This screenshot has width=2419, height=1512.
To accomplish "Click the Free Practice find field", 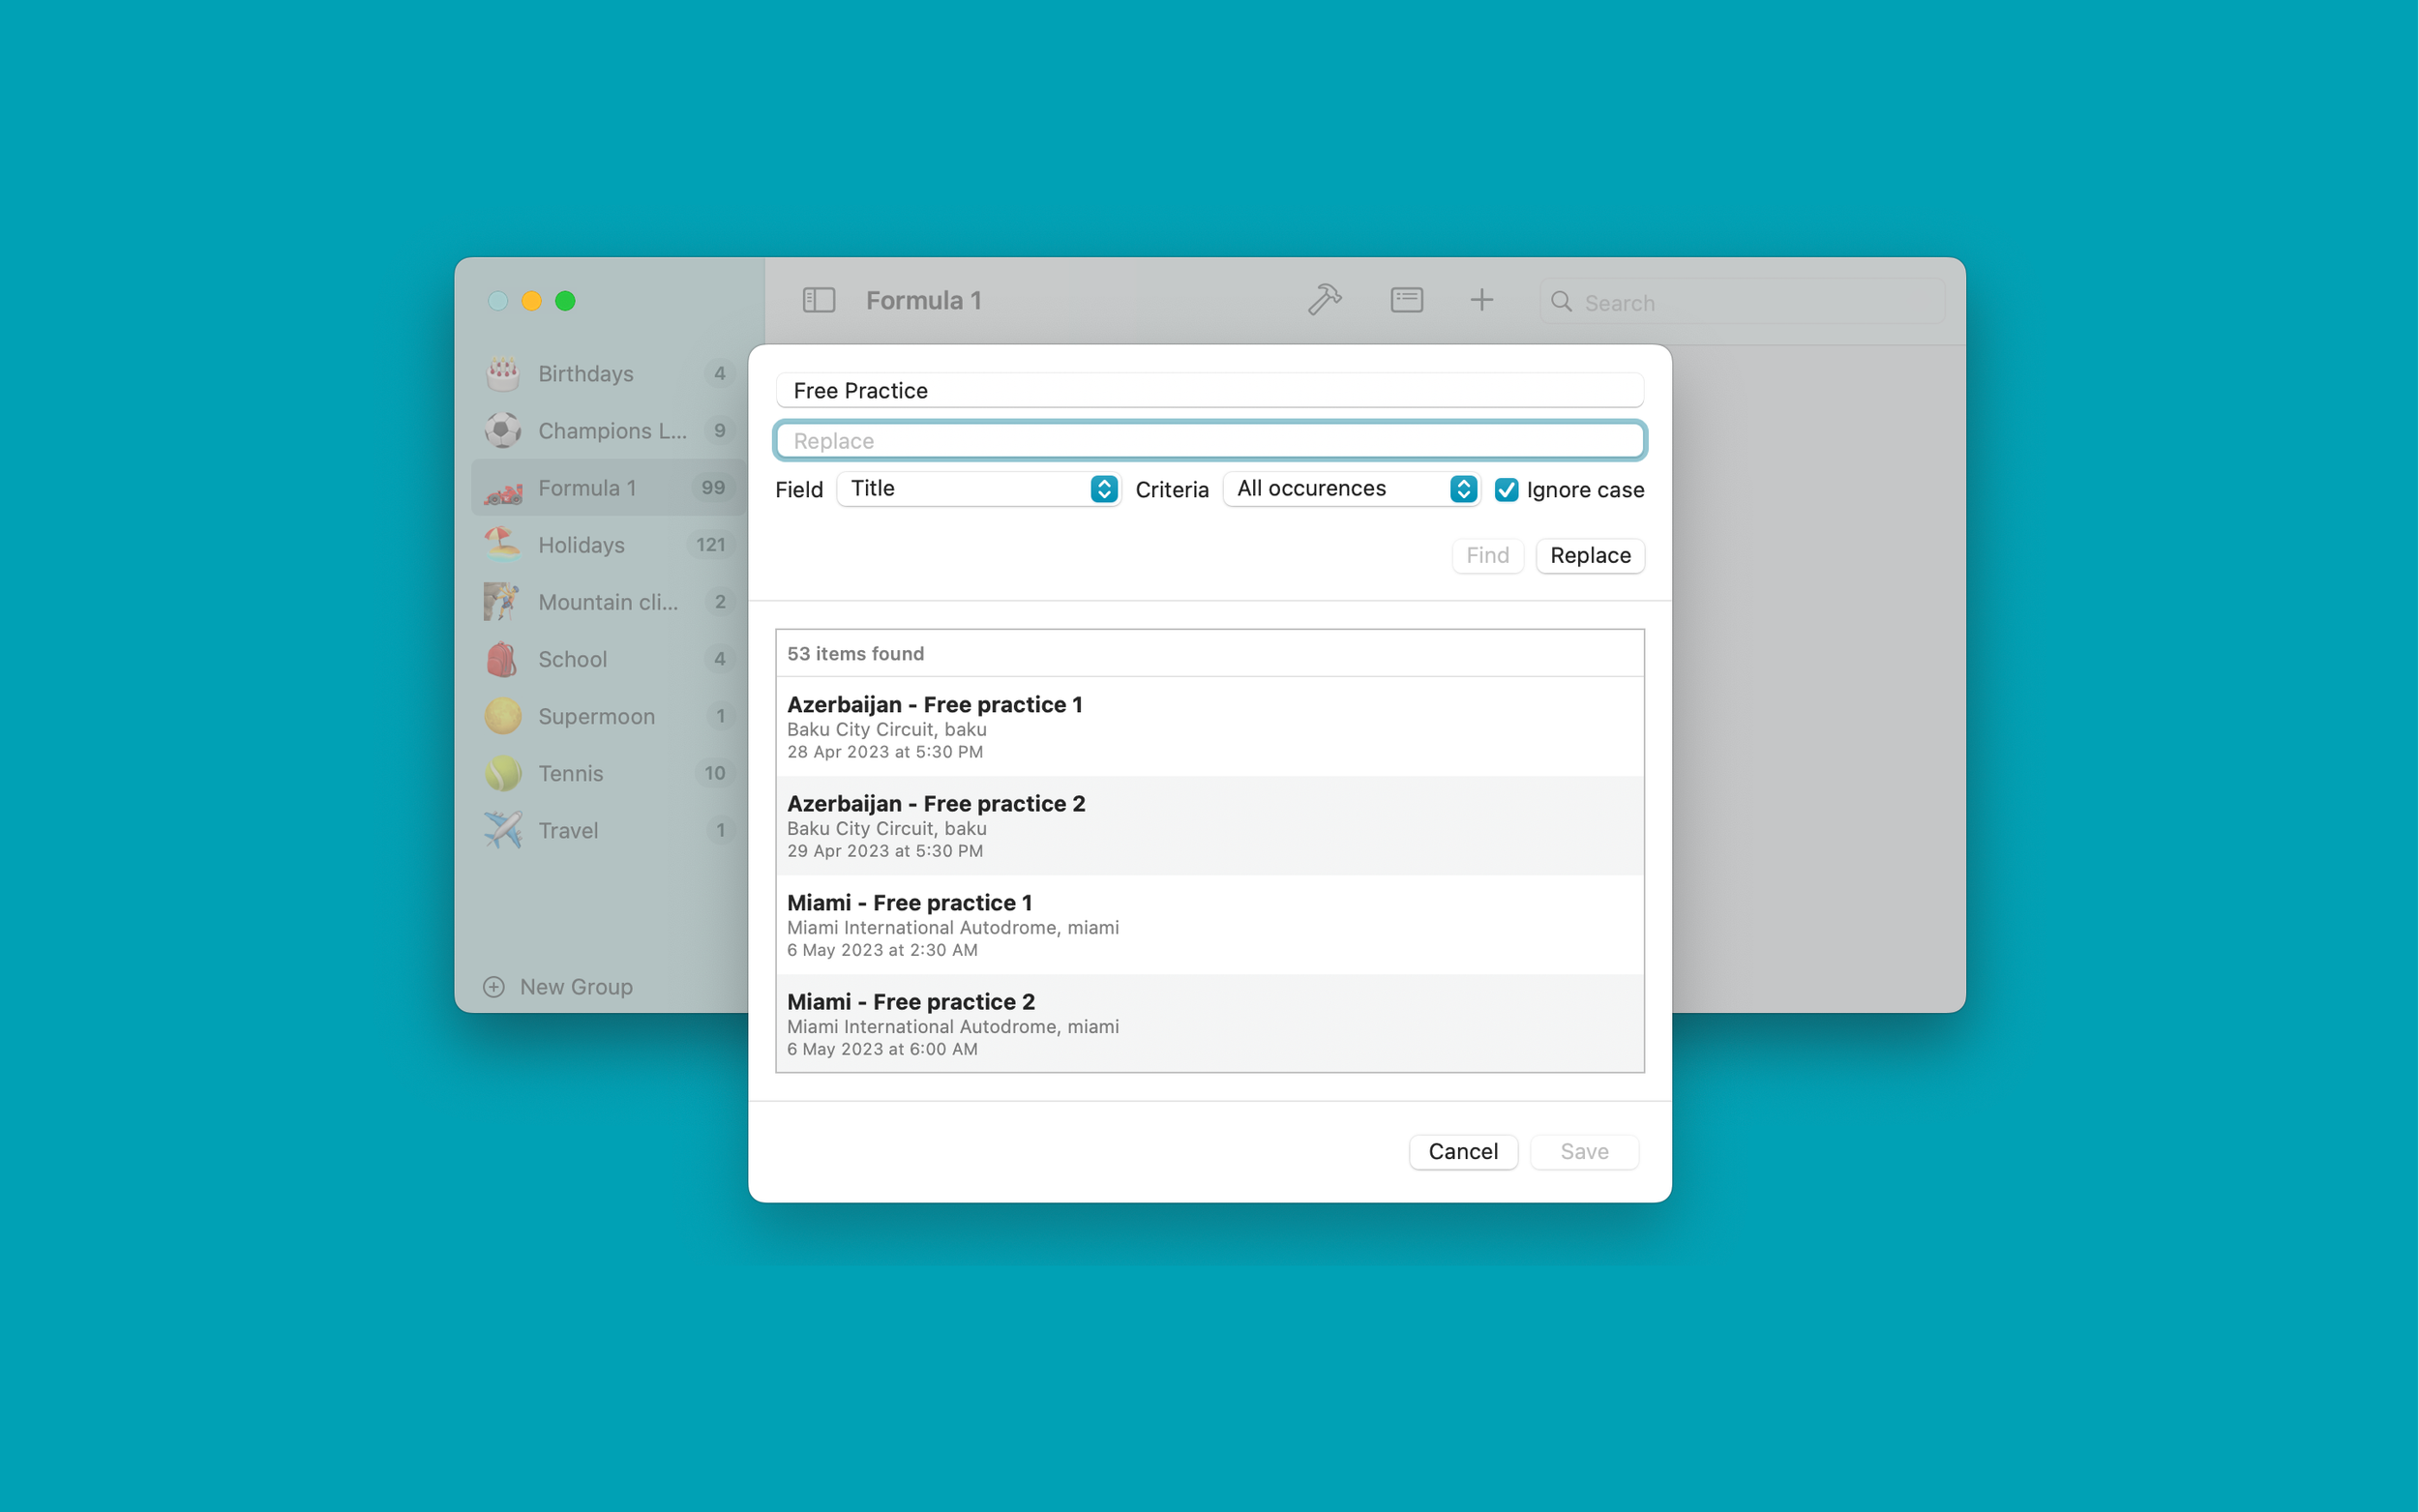I will pyautogui.click(x=1209, y=391).
